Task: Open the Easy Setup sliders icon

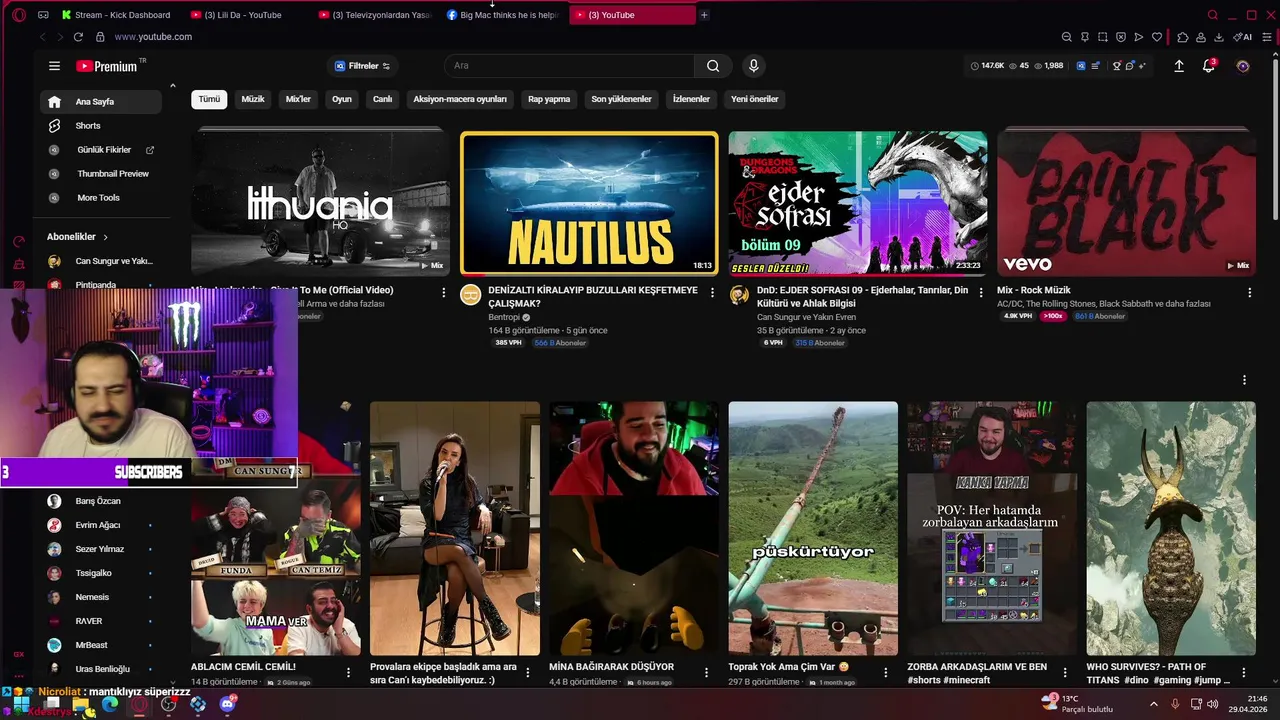Action: [1265, 37]
